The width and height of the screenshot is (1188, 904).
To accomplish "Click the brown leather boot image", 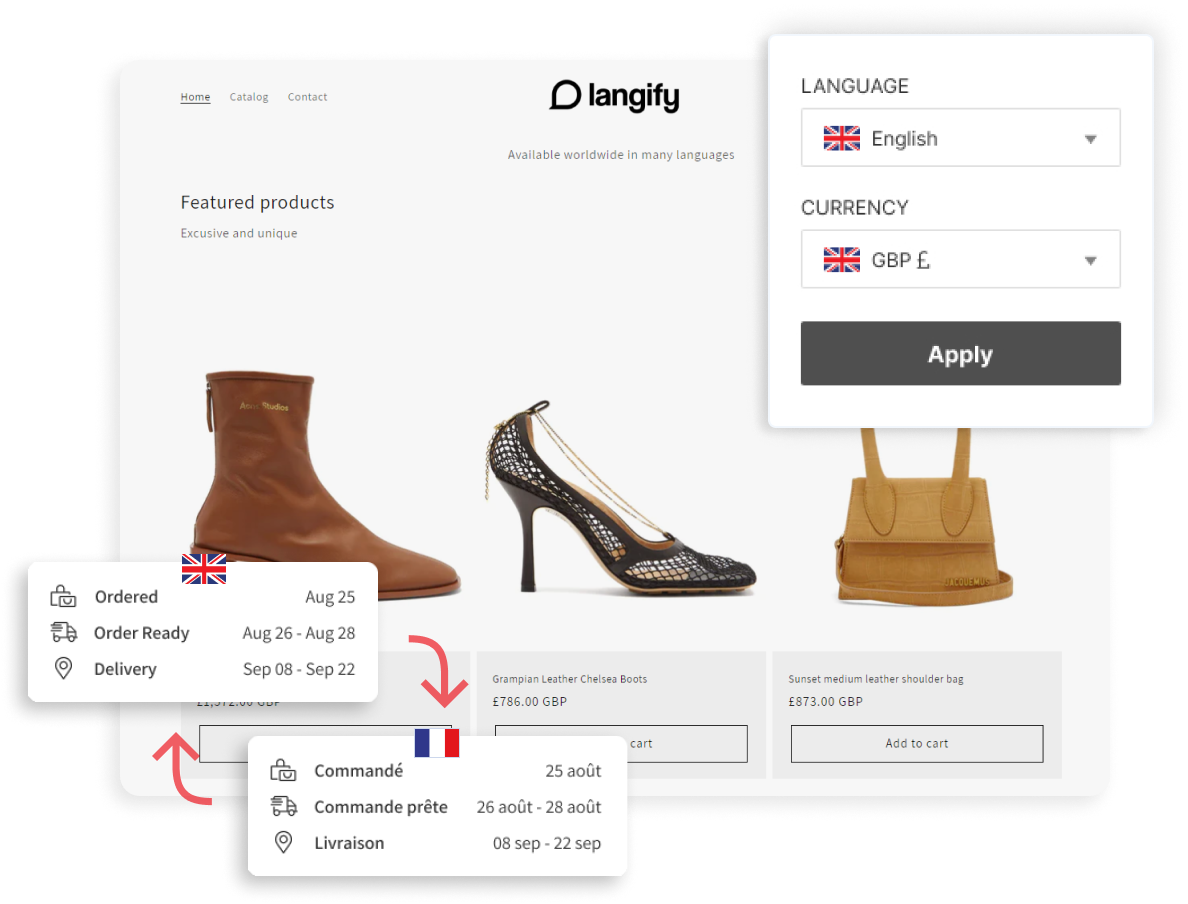I will (x=320, y=485).
